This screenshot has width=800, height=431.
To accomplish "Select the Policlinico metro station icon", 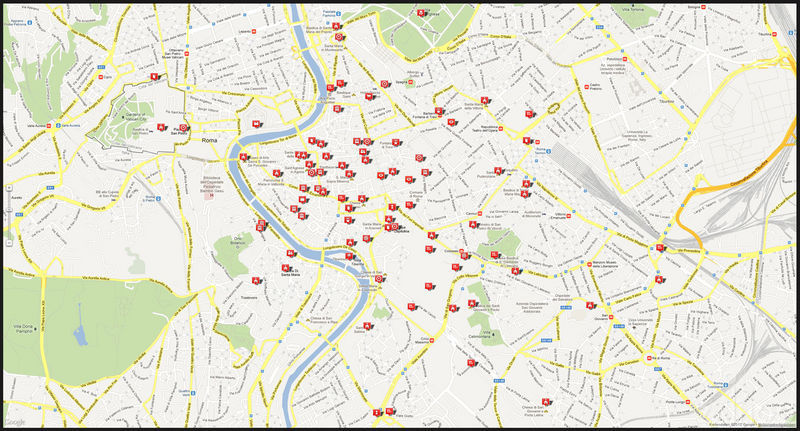I will tap(625, 59).
